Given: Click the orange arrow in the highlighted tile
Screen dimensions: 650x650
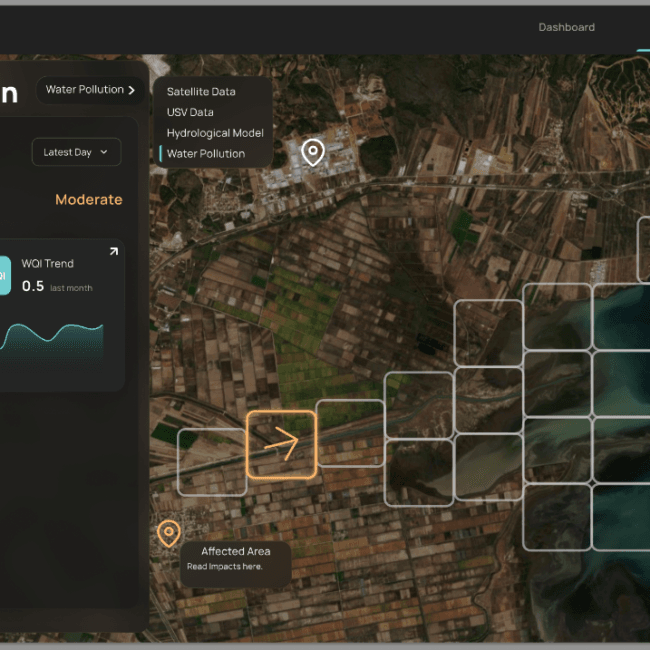Looking at the screenshot, I should [x=282, y=444].
